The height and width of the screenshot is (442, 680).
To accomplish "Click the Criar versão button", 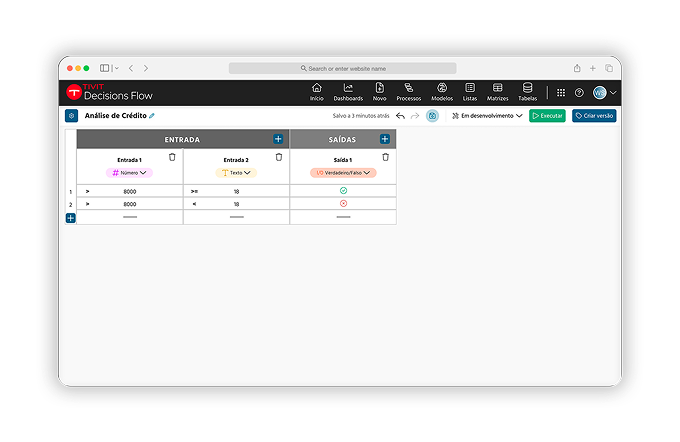I will click(594, 116).
